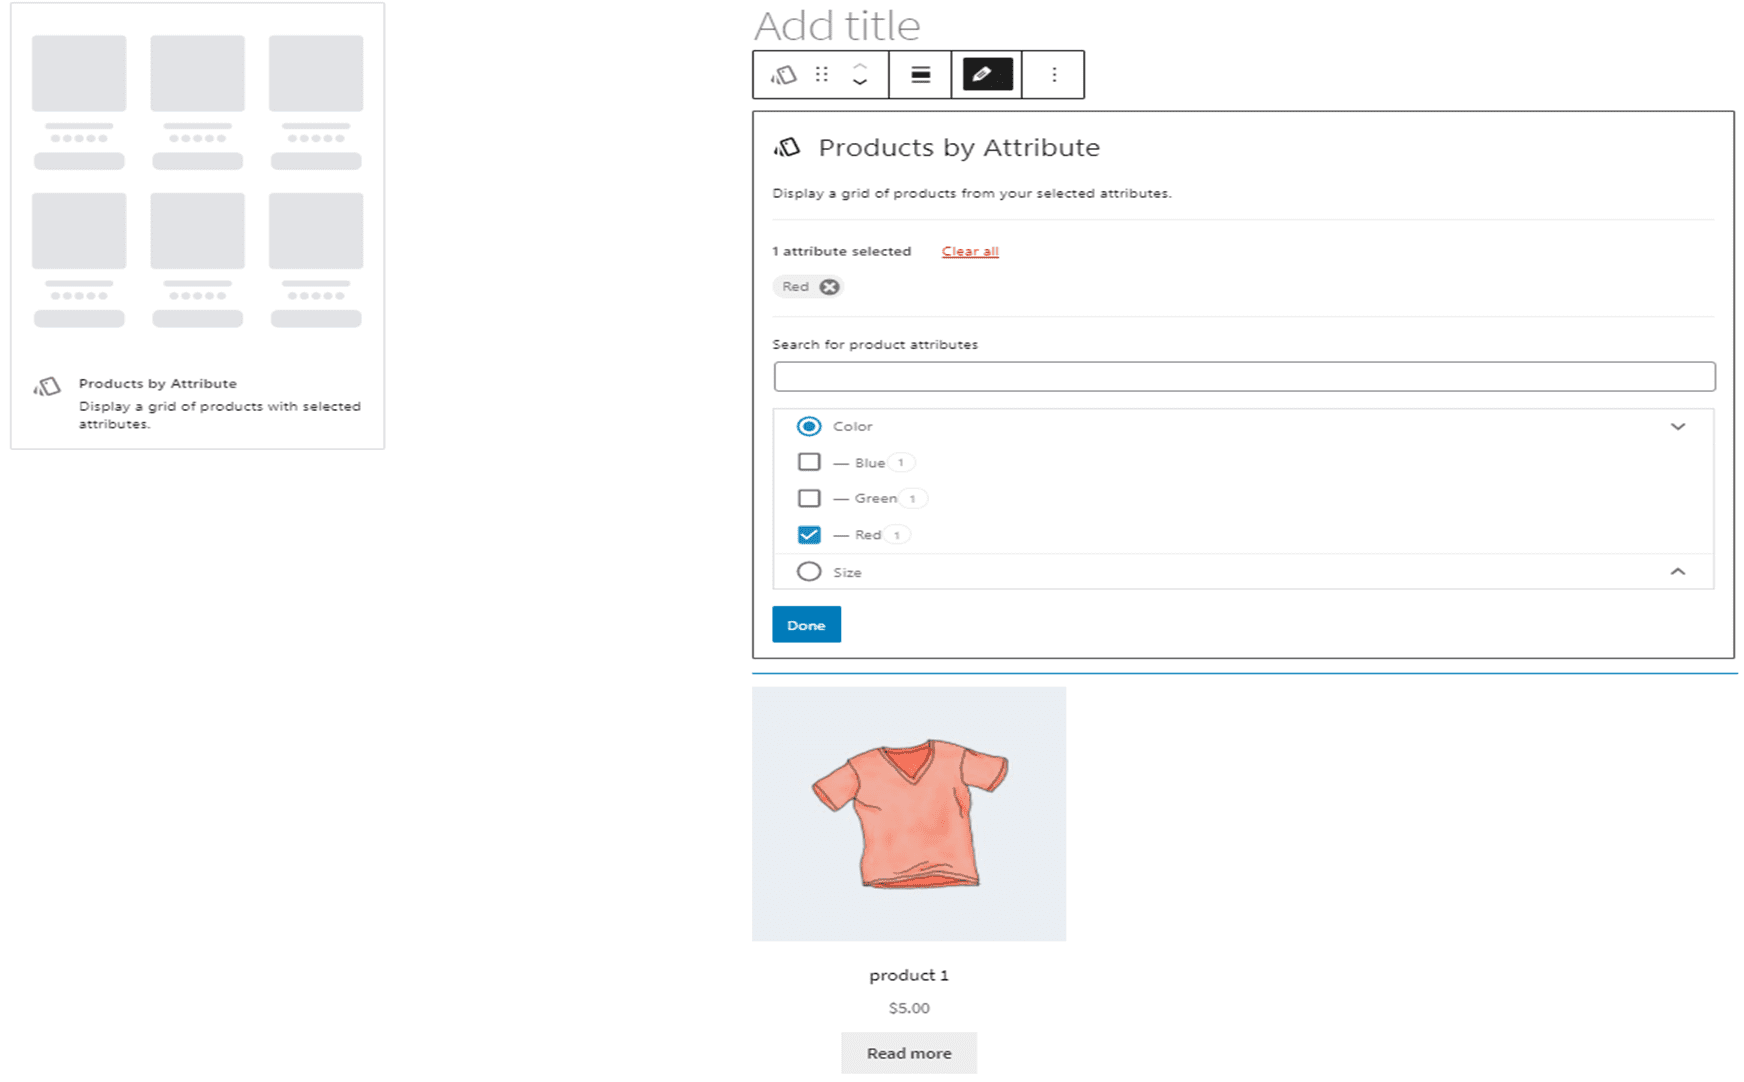Click the block type icon in toolbar

[784, 75]
